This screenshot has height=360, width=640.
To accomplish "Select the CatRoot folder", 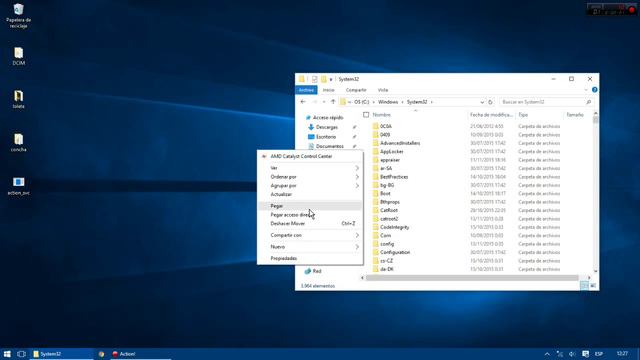I will tap(389, 210).
